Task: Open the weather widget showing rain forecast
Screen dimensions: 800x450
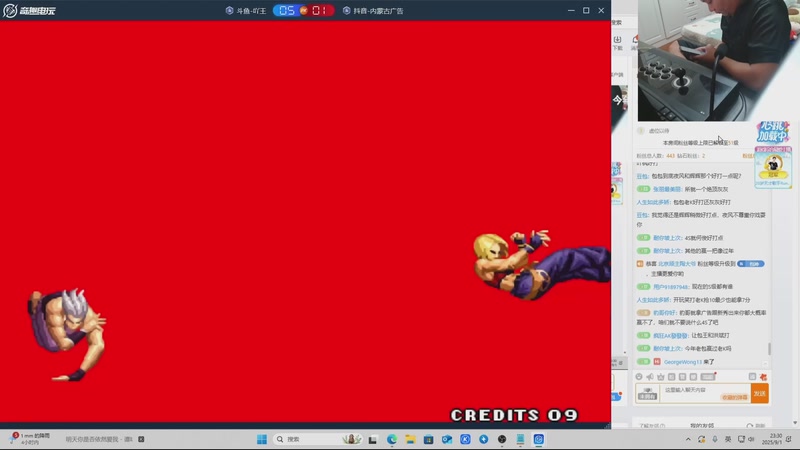Action: (31, 439)
